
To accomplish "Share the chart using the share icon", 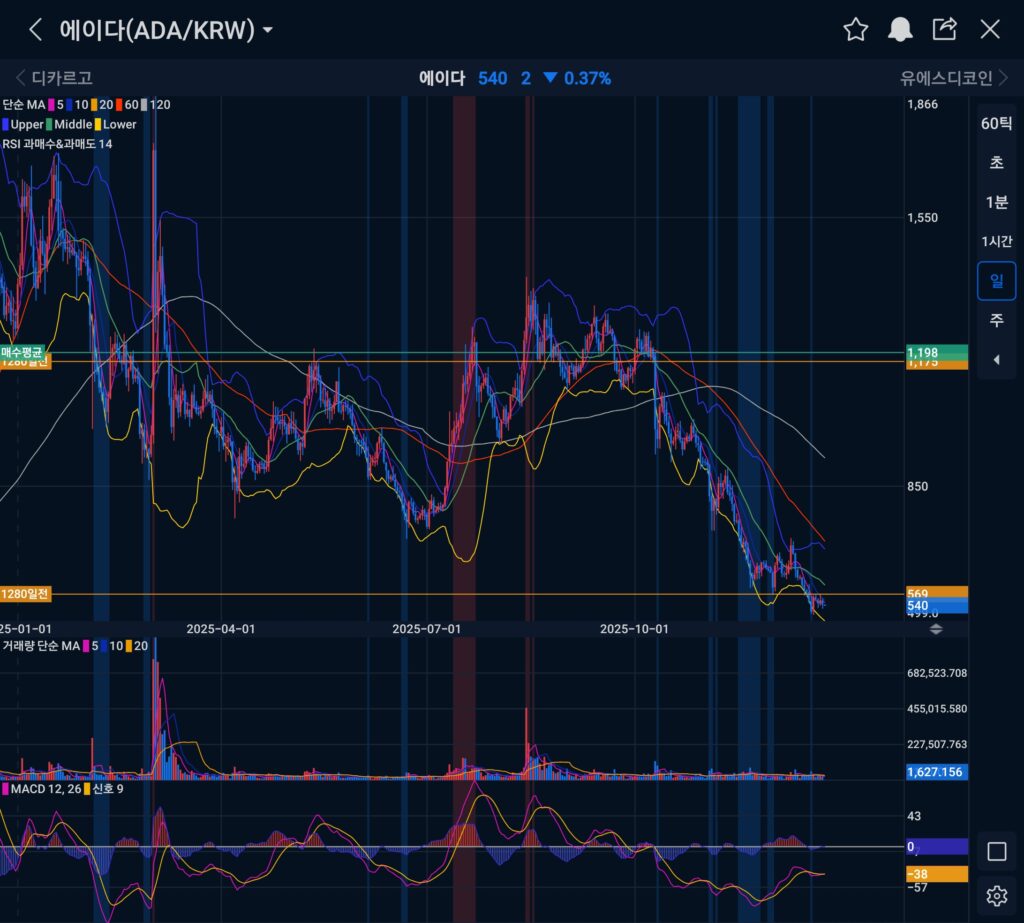I will coord(944,29).
